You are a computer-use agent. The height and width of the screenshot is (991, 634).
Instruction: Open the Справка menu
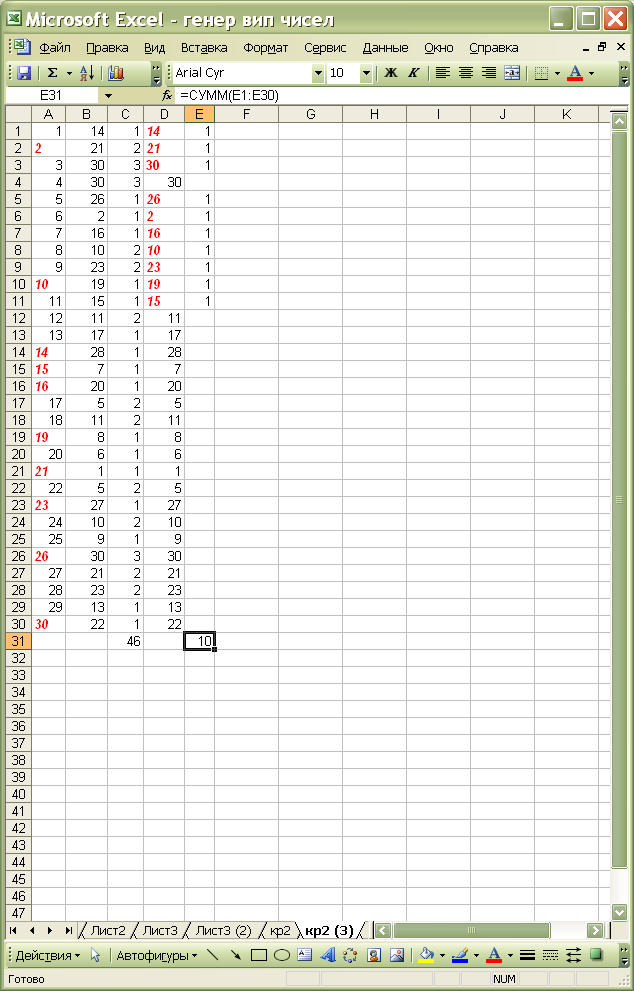494,48
